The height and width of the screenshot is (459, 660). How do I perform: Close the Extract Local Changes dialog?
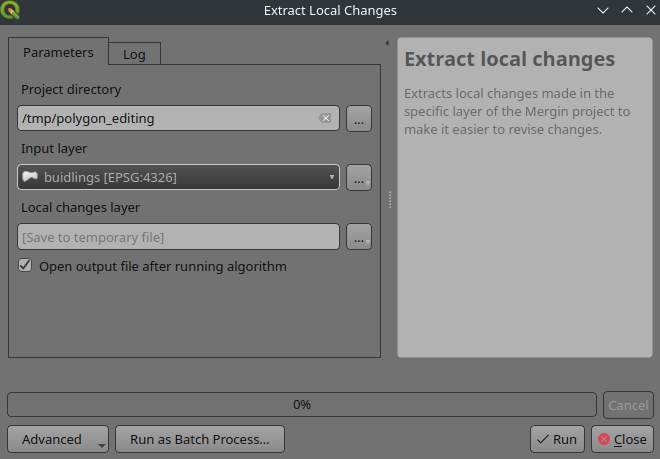click(622, 439)
